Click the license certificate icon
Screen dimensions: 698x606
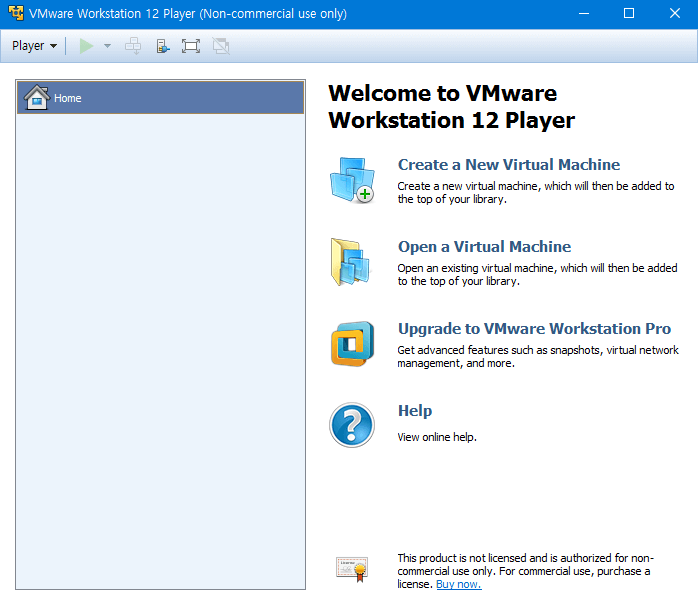pyautogui.click(x=351, y=569)
